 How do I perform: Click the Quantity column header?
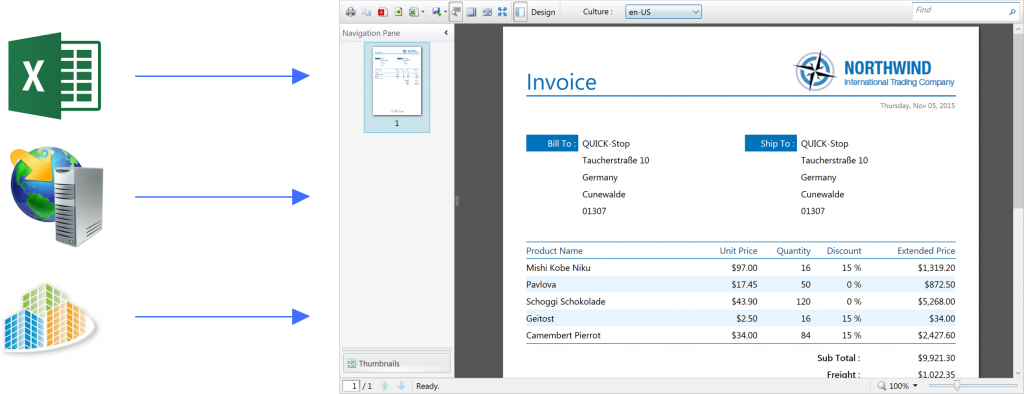pyautogui.click(x=793, y=251)
